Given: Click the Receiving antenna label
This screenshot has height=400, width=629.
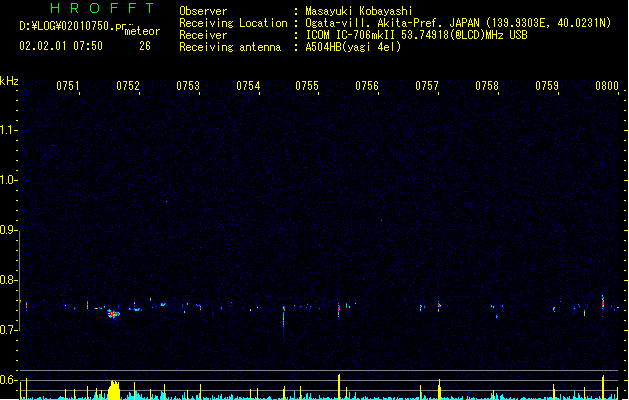Looking at the screenshot, I should [230, 47].
